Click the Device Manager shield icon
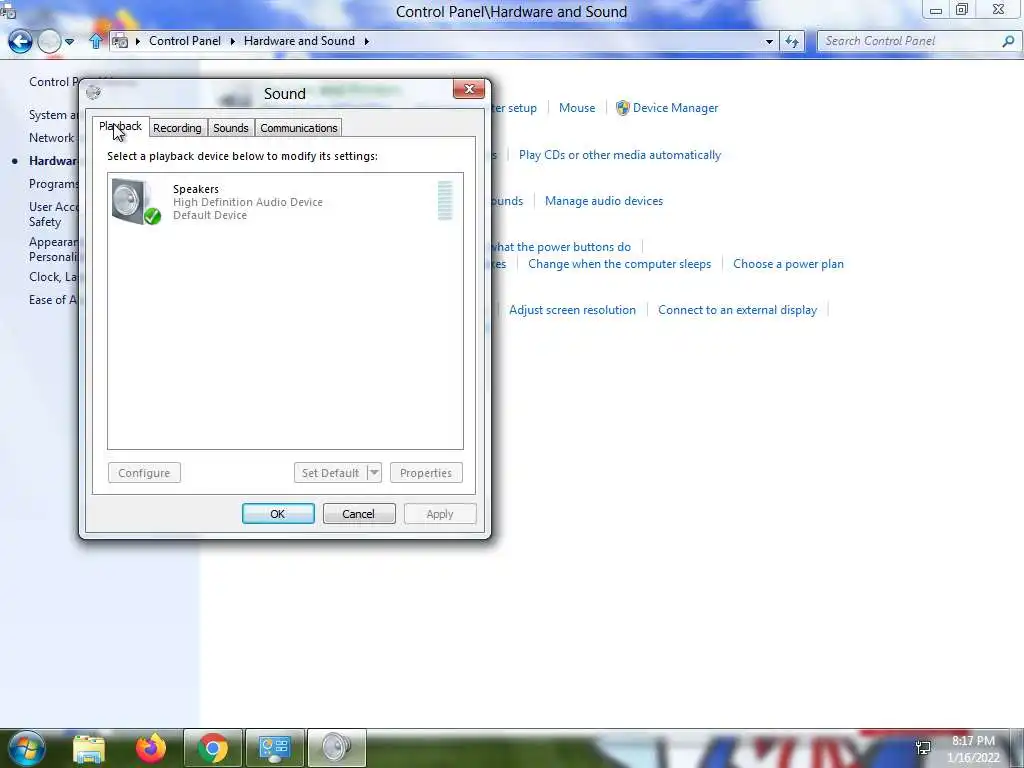 click(x=622, y=108)
